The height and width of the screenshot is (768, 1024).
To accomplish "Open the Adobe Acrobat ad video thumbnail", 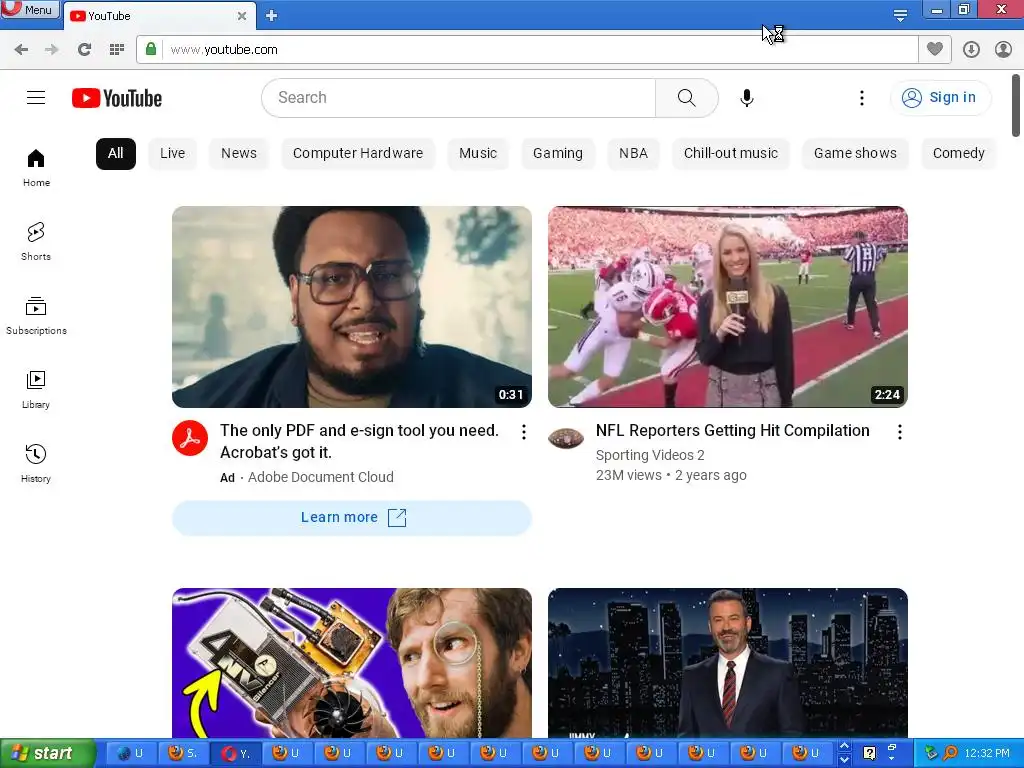I will (x=352, y=307).
